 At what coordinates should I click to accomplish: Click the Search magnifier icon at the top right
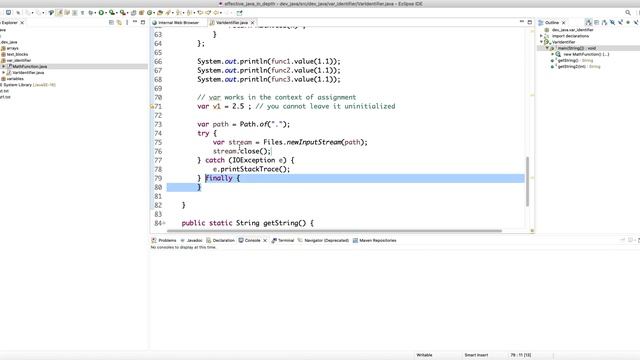point(628,13)
